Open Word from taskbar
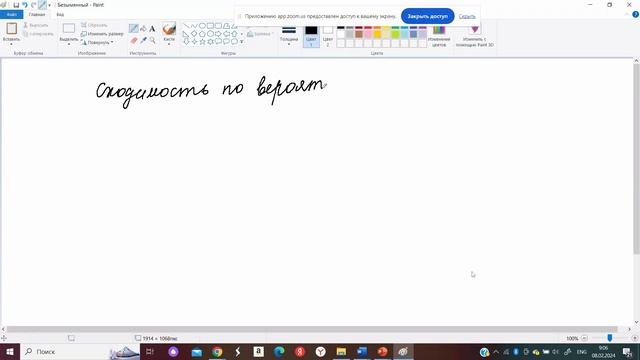This screenshot has height=360, width=640. [362, 351]
